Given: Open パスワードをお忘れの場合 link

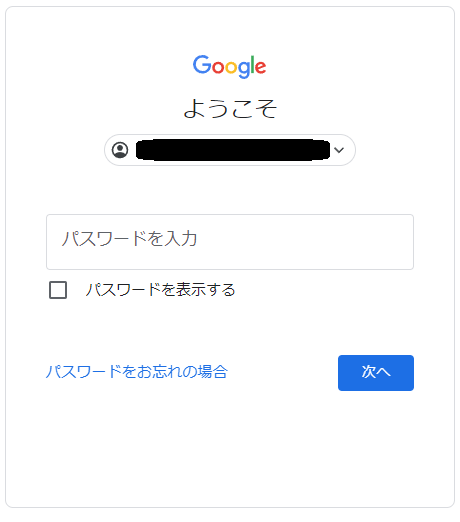Looking at the screenshot, I should click(x=137, y=372).
